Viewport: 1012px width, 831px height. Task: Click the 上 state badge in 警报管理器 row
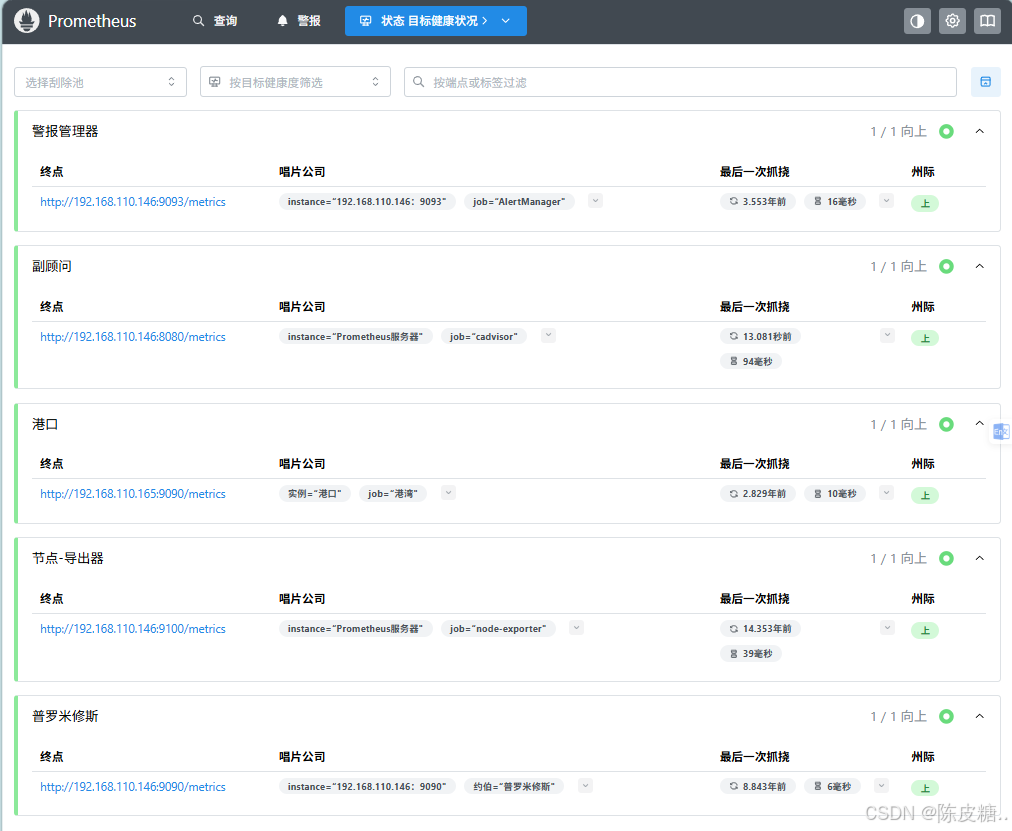(x=925, y=204)
